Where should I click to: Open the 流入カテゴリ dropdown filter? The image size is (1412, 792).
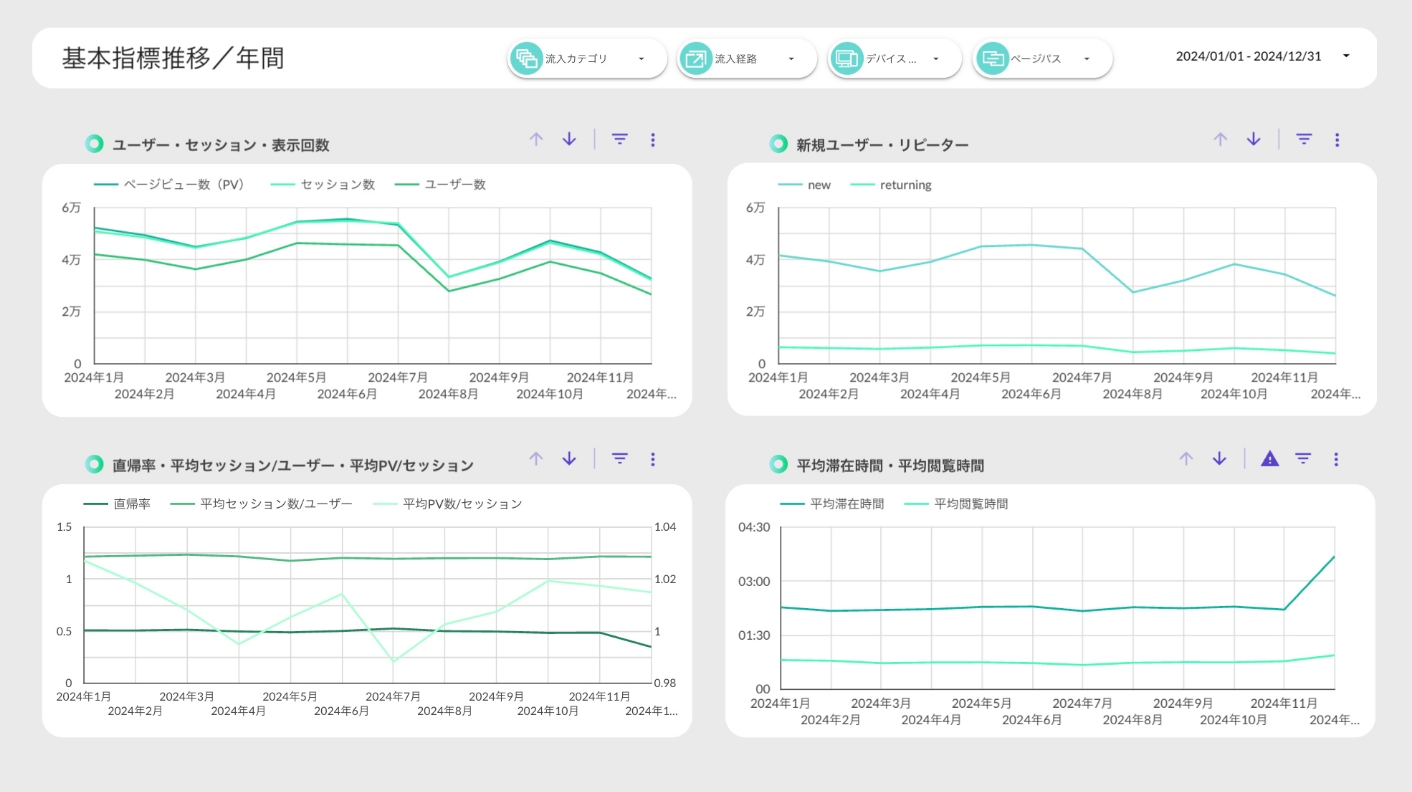(x=587, y=59)
